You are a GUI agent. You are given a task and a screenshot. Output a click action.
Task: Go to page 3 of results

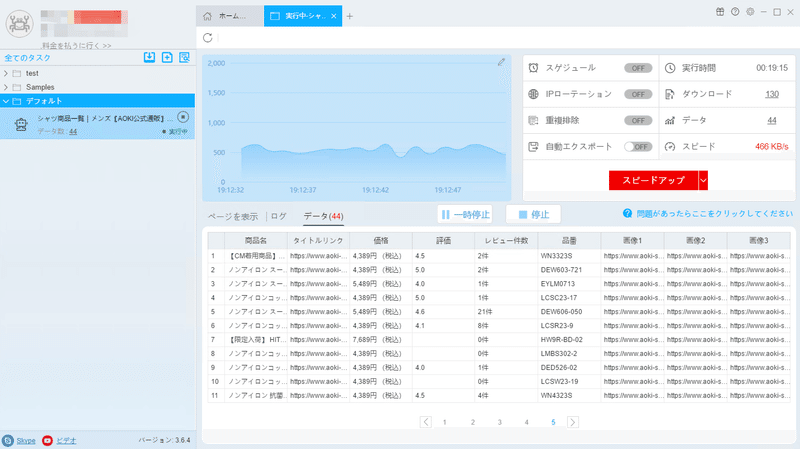[x=499, y=422]
